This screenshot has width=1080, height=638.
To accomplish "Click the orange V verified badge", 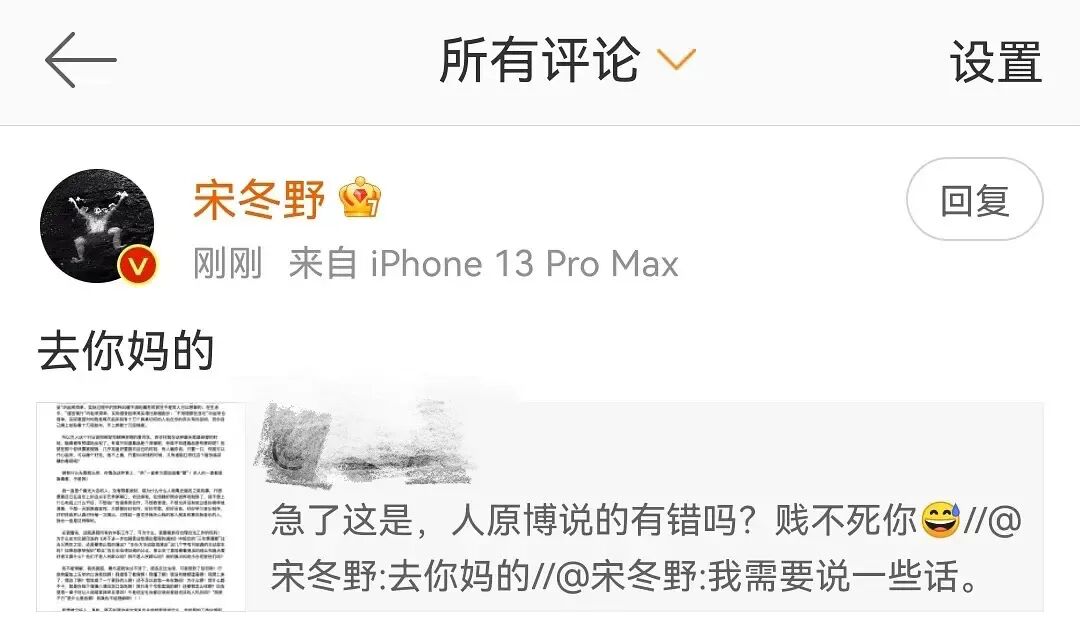I will coord(138,265).
